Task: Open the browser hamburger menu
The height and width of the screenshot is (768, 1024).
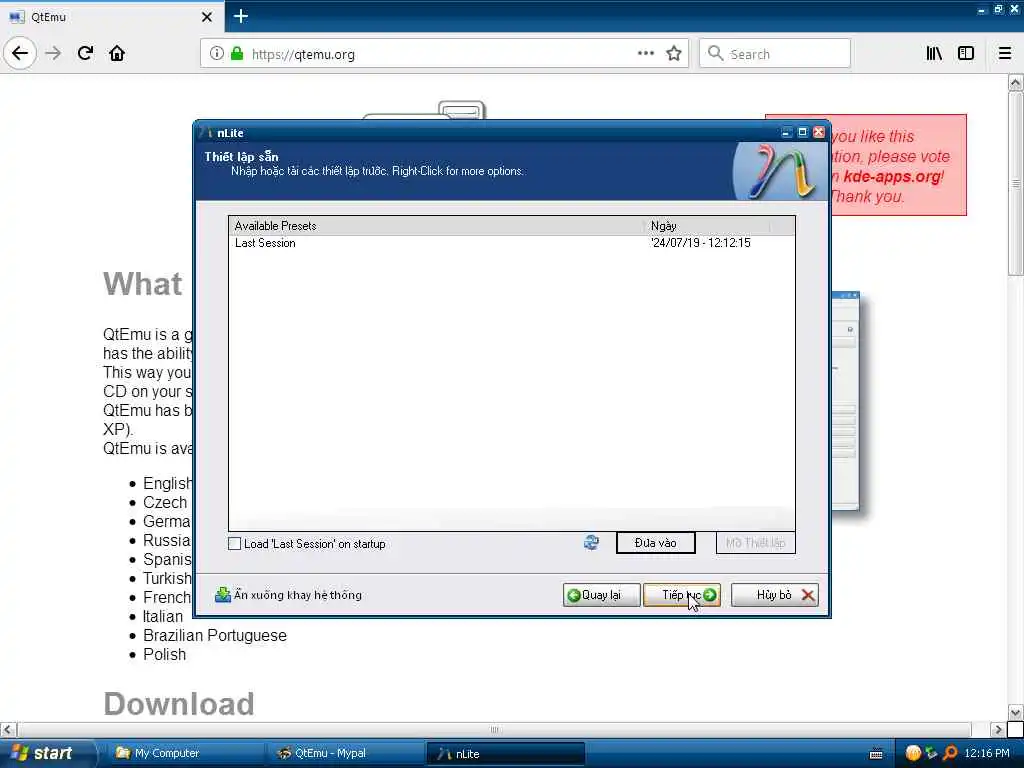Action: coord(1005,54)
